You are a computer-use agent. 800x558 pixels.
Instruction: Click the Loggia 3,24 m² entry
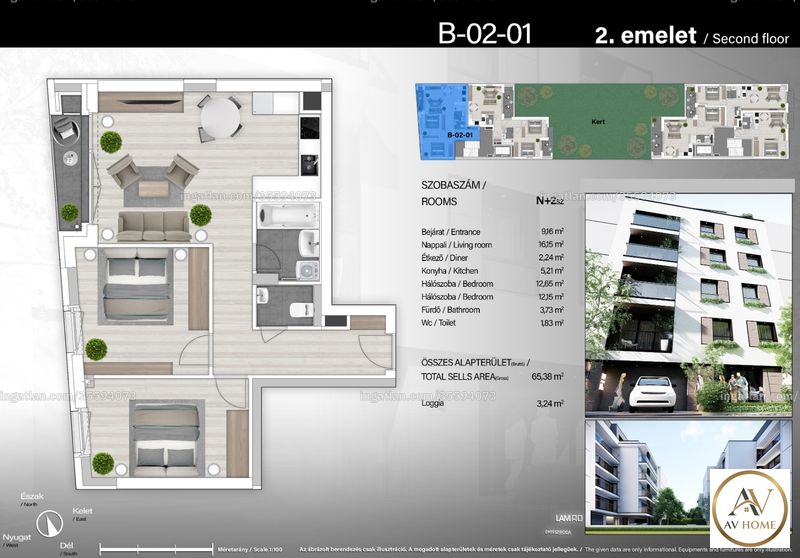click(x=492, y=403)
